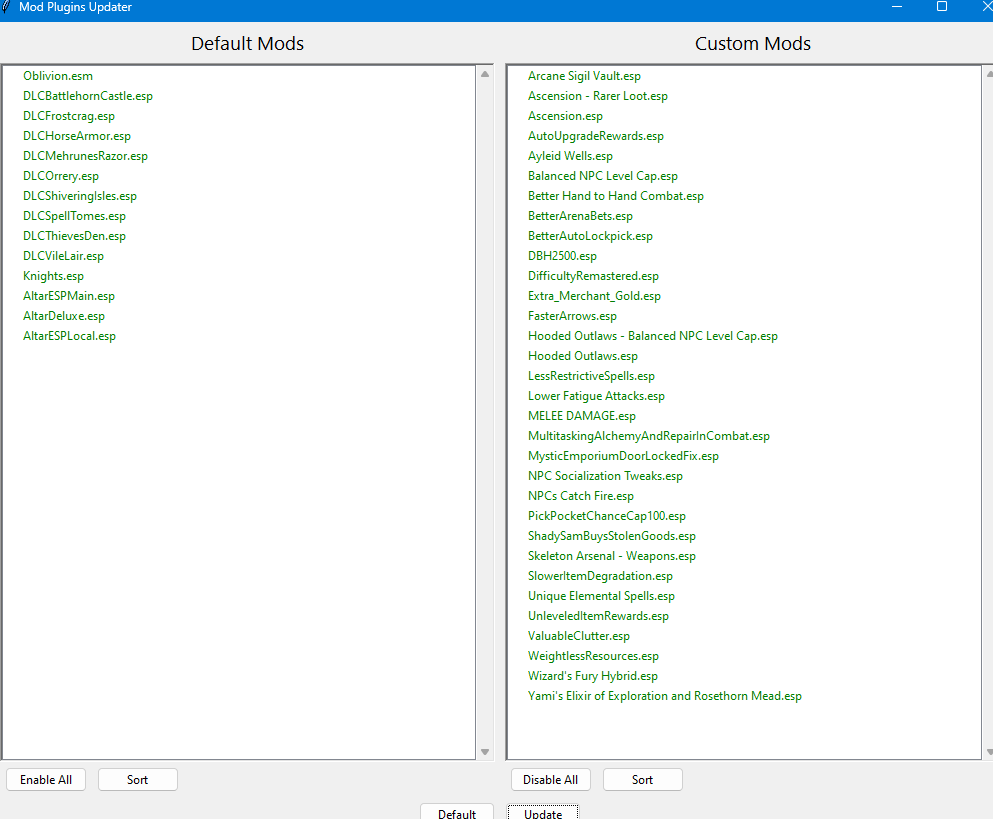The height and width of the screenshot is (819, 993).
Task: Select Yami's Elixir of Exploration and Rosethorn Mead.esp
Action: [x=664, y=696]
